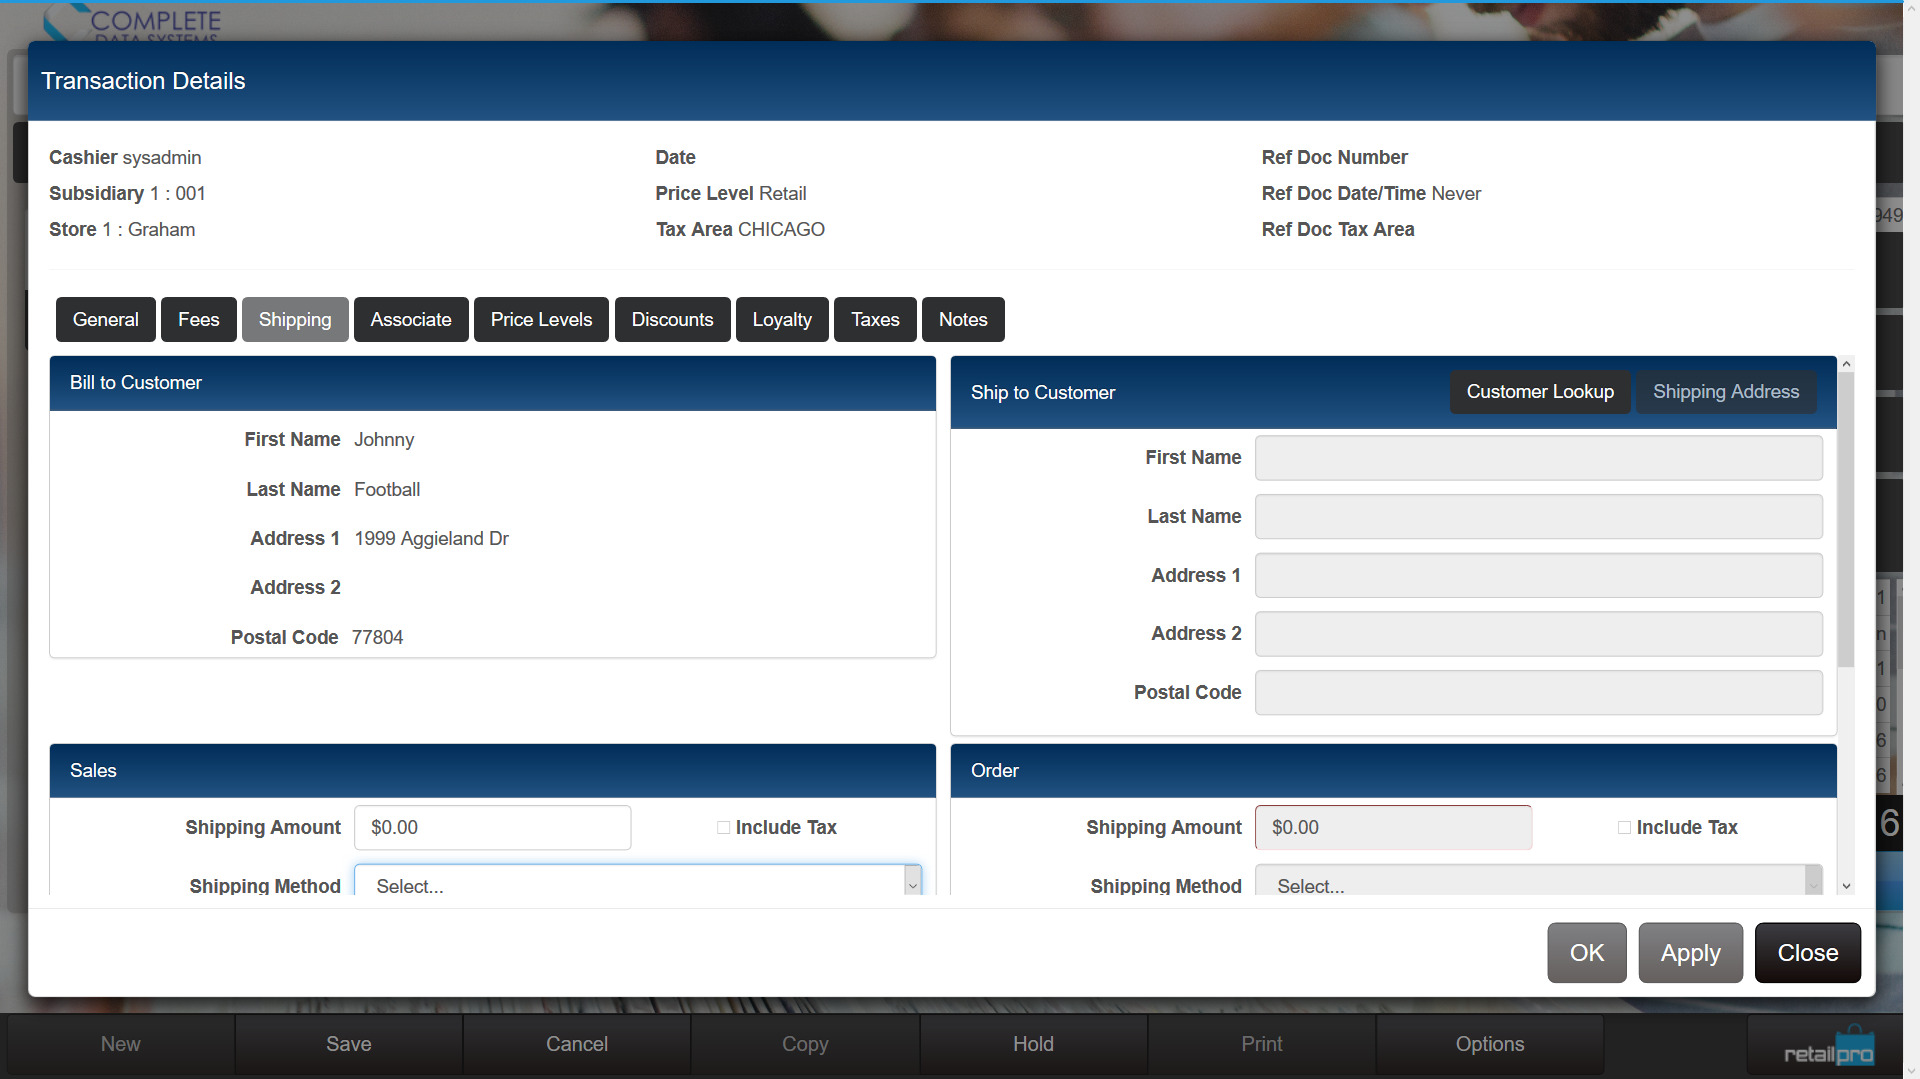The image size is (1920, 1079).
Task: Click the Sales Shipping Amount field
Action: point(492,828)
